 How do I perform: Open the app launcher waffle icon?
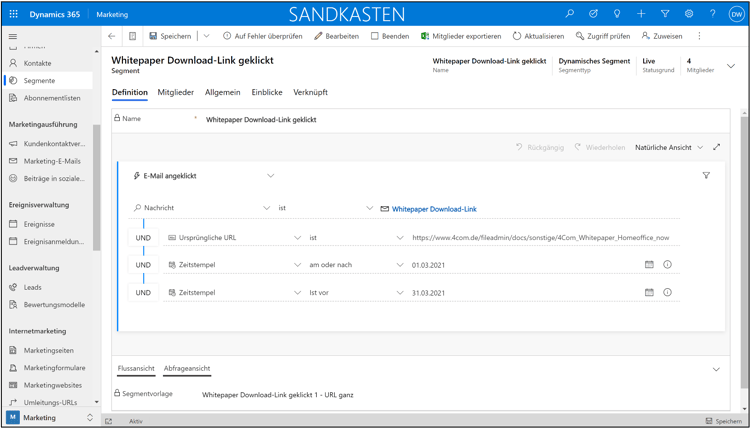(x=13, y=14)
